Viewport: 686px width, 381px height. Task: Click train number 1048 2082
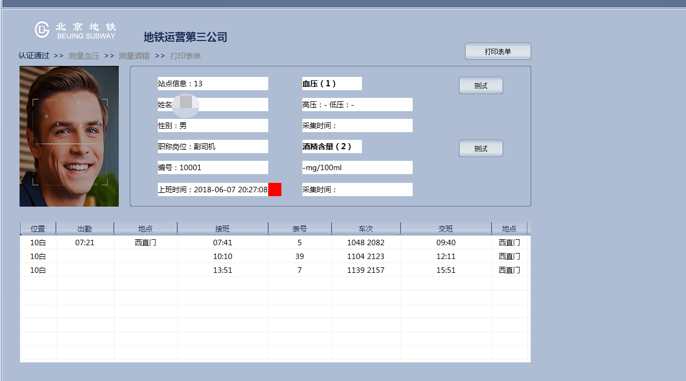pyautogui.click(x=366, y=243)
